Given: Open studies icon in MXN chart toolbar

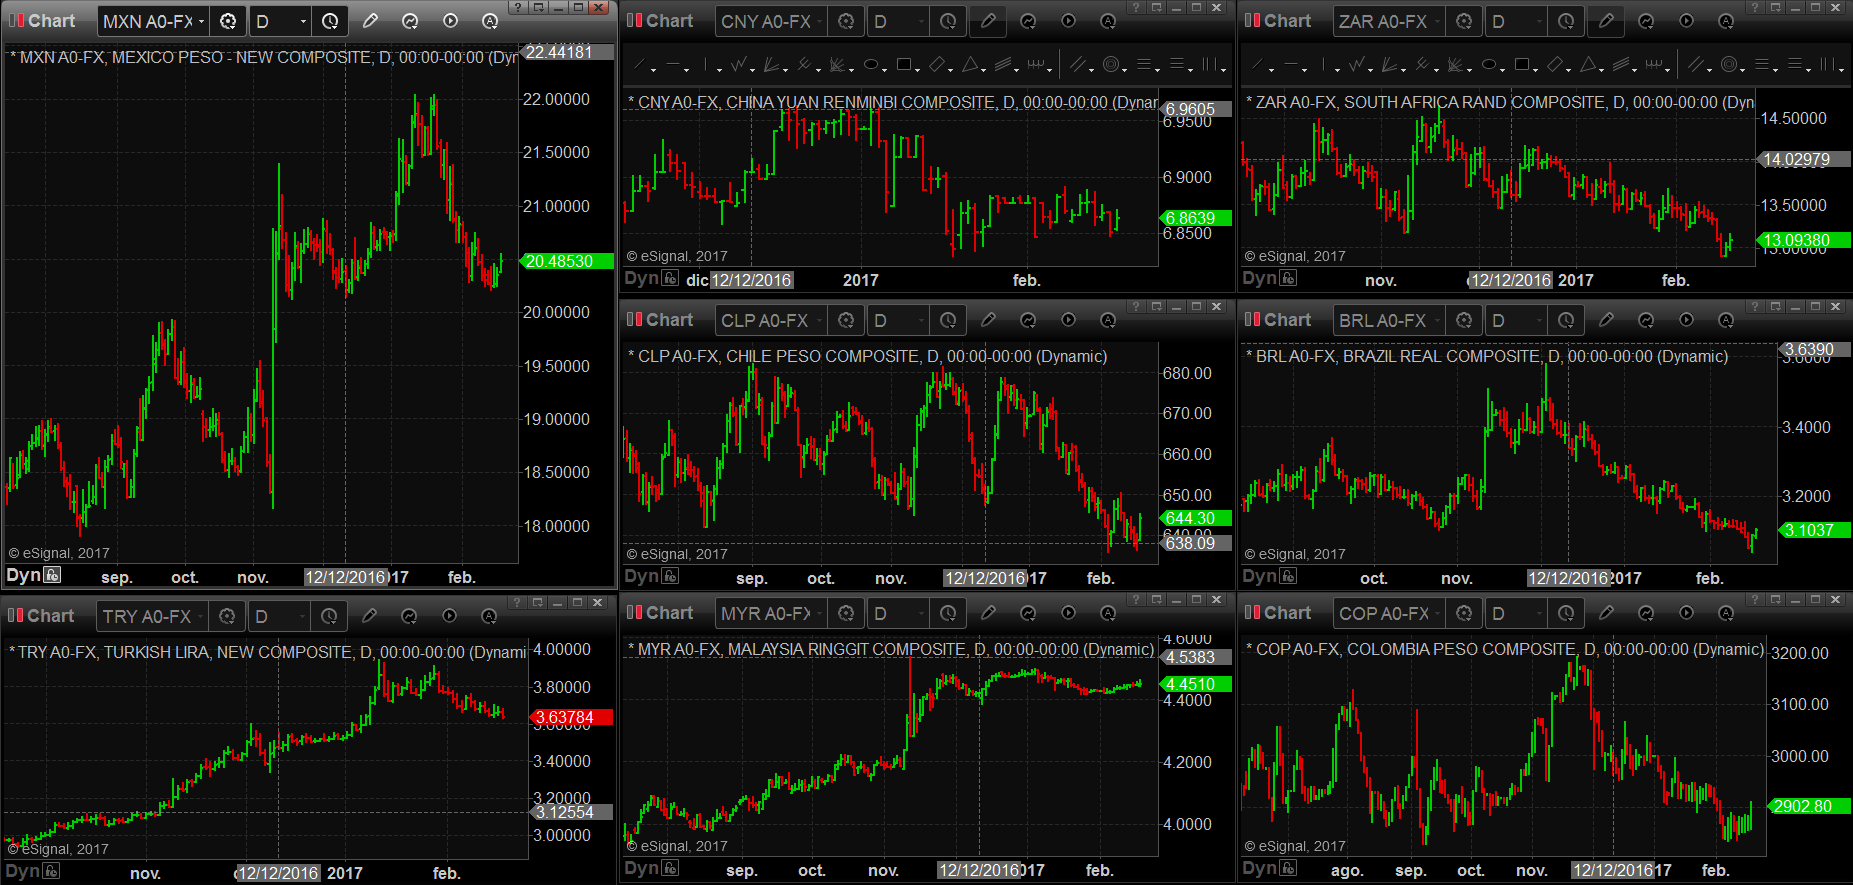Looking at the screenshot, I should coord(410,21).
